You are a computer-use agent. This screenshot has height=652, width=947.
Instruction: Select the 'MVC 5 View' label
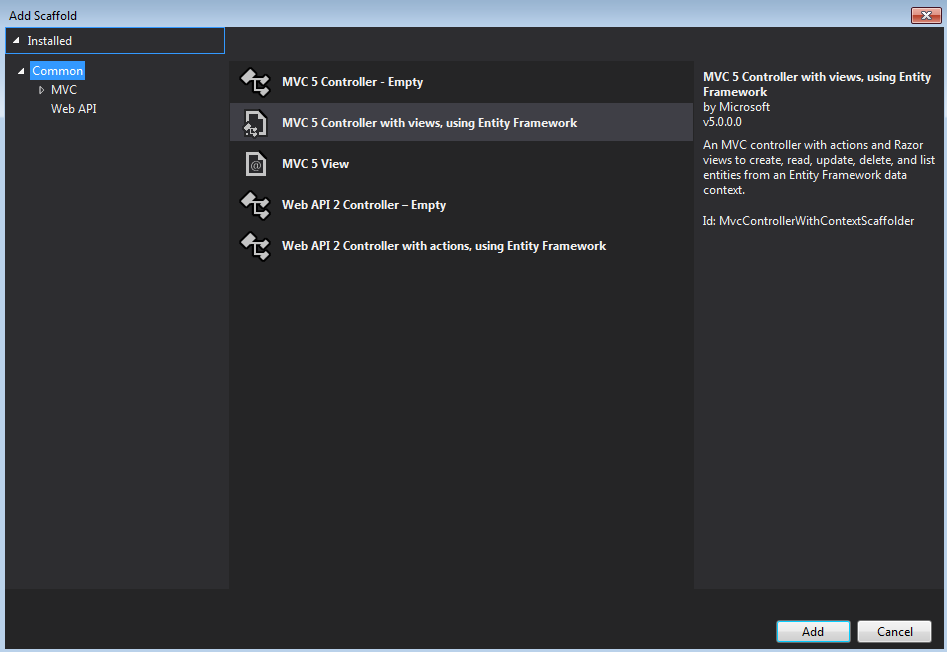pos(315,164)
